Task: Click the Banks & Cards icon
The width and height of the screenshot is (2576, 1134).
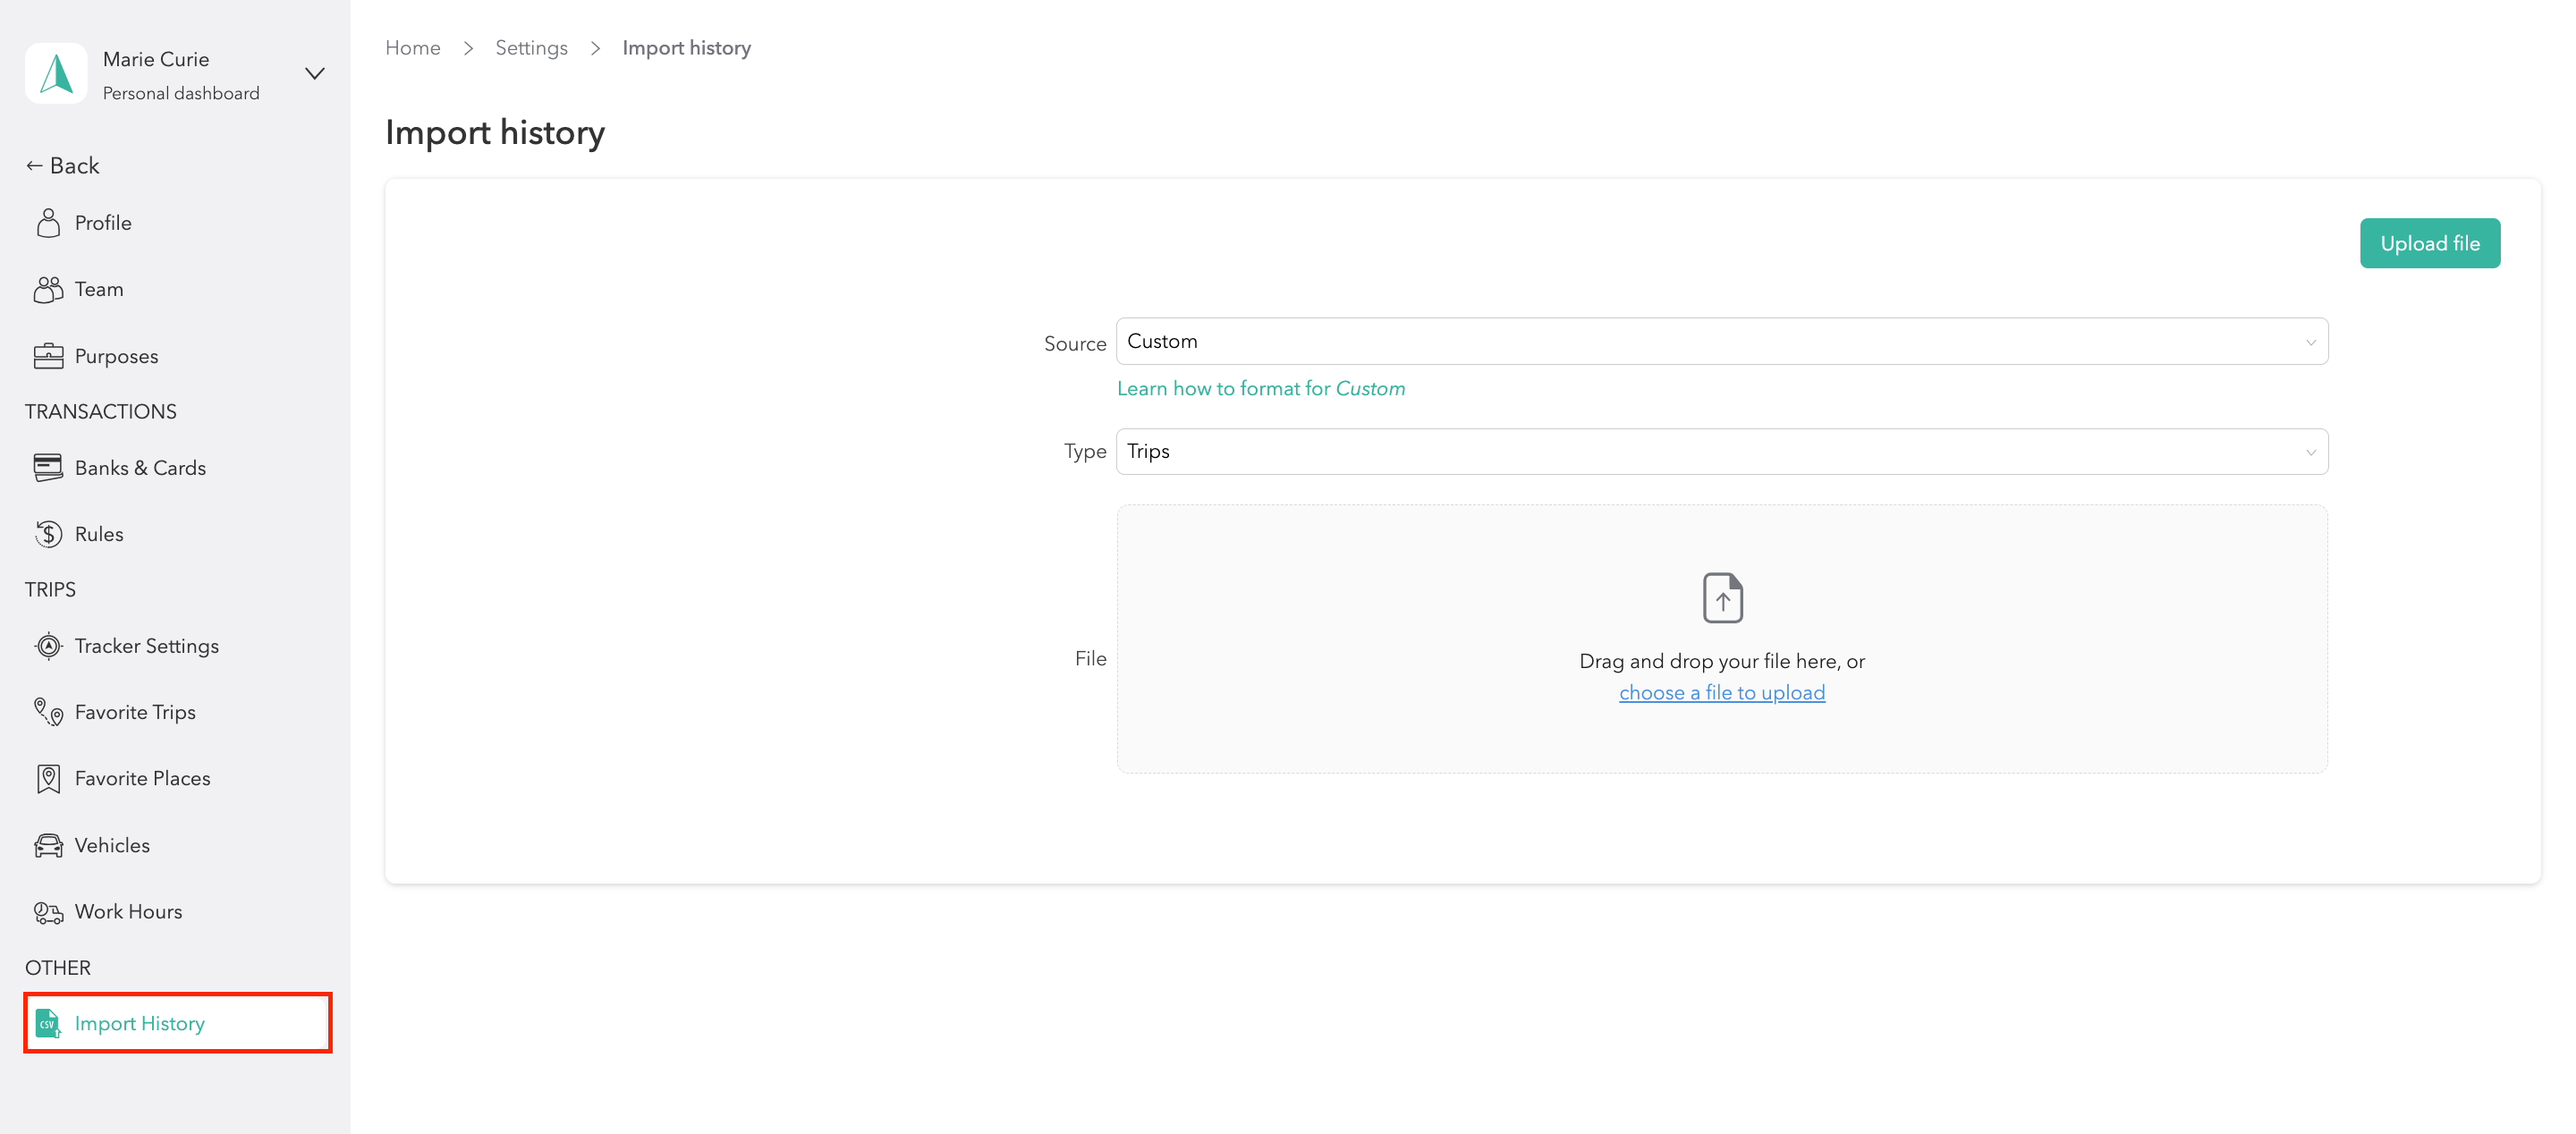Action: [x=48, y=467]
